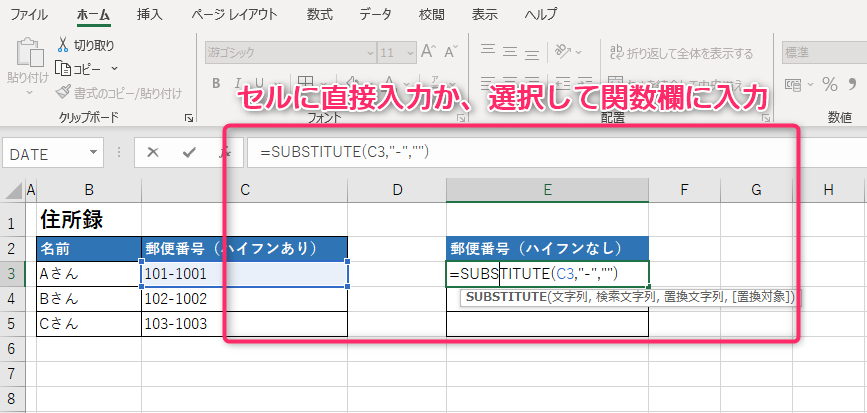This screenshot has width=867, height=413.
Task: Click SUBSTITUTE link in the function tooltip
Action: click(x=504, y=297)
